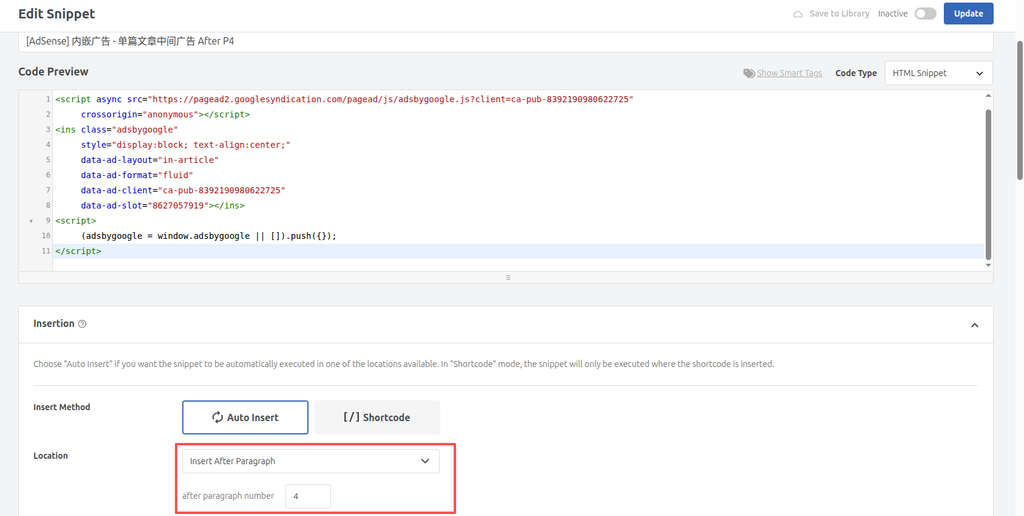Open the Insert After Paragraph location dropdown
Screen dimensions: 1024x516
(x=310, y=460)
